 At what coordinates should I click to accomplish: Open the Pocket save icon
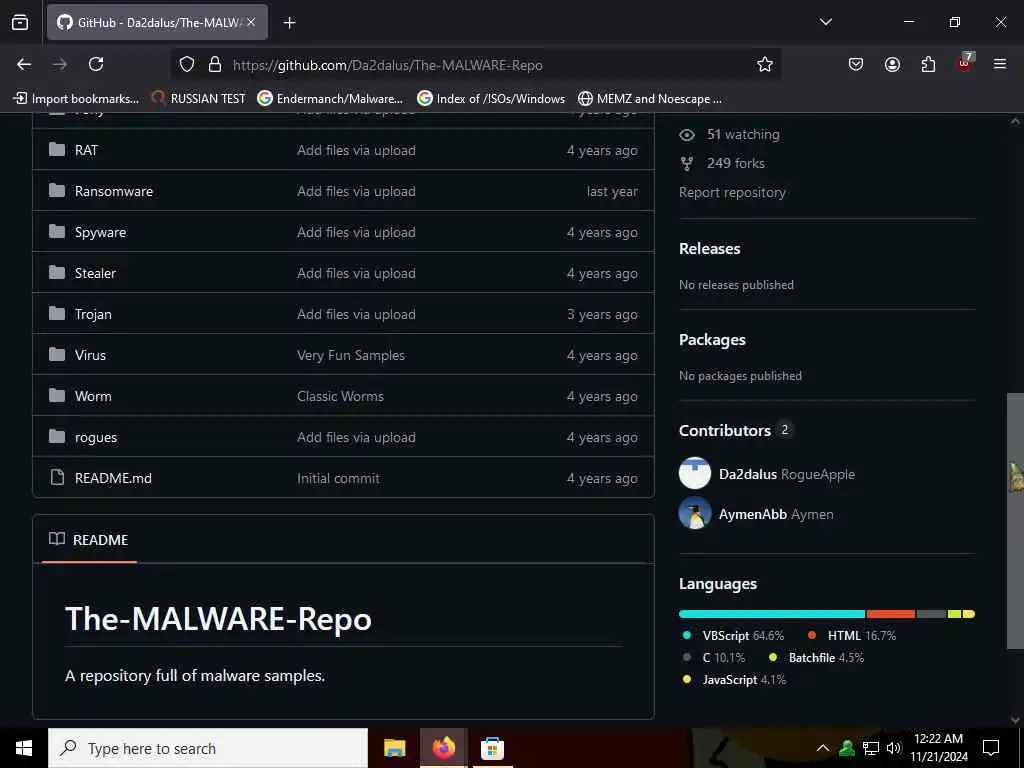(x=856, y=64)
